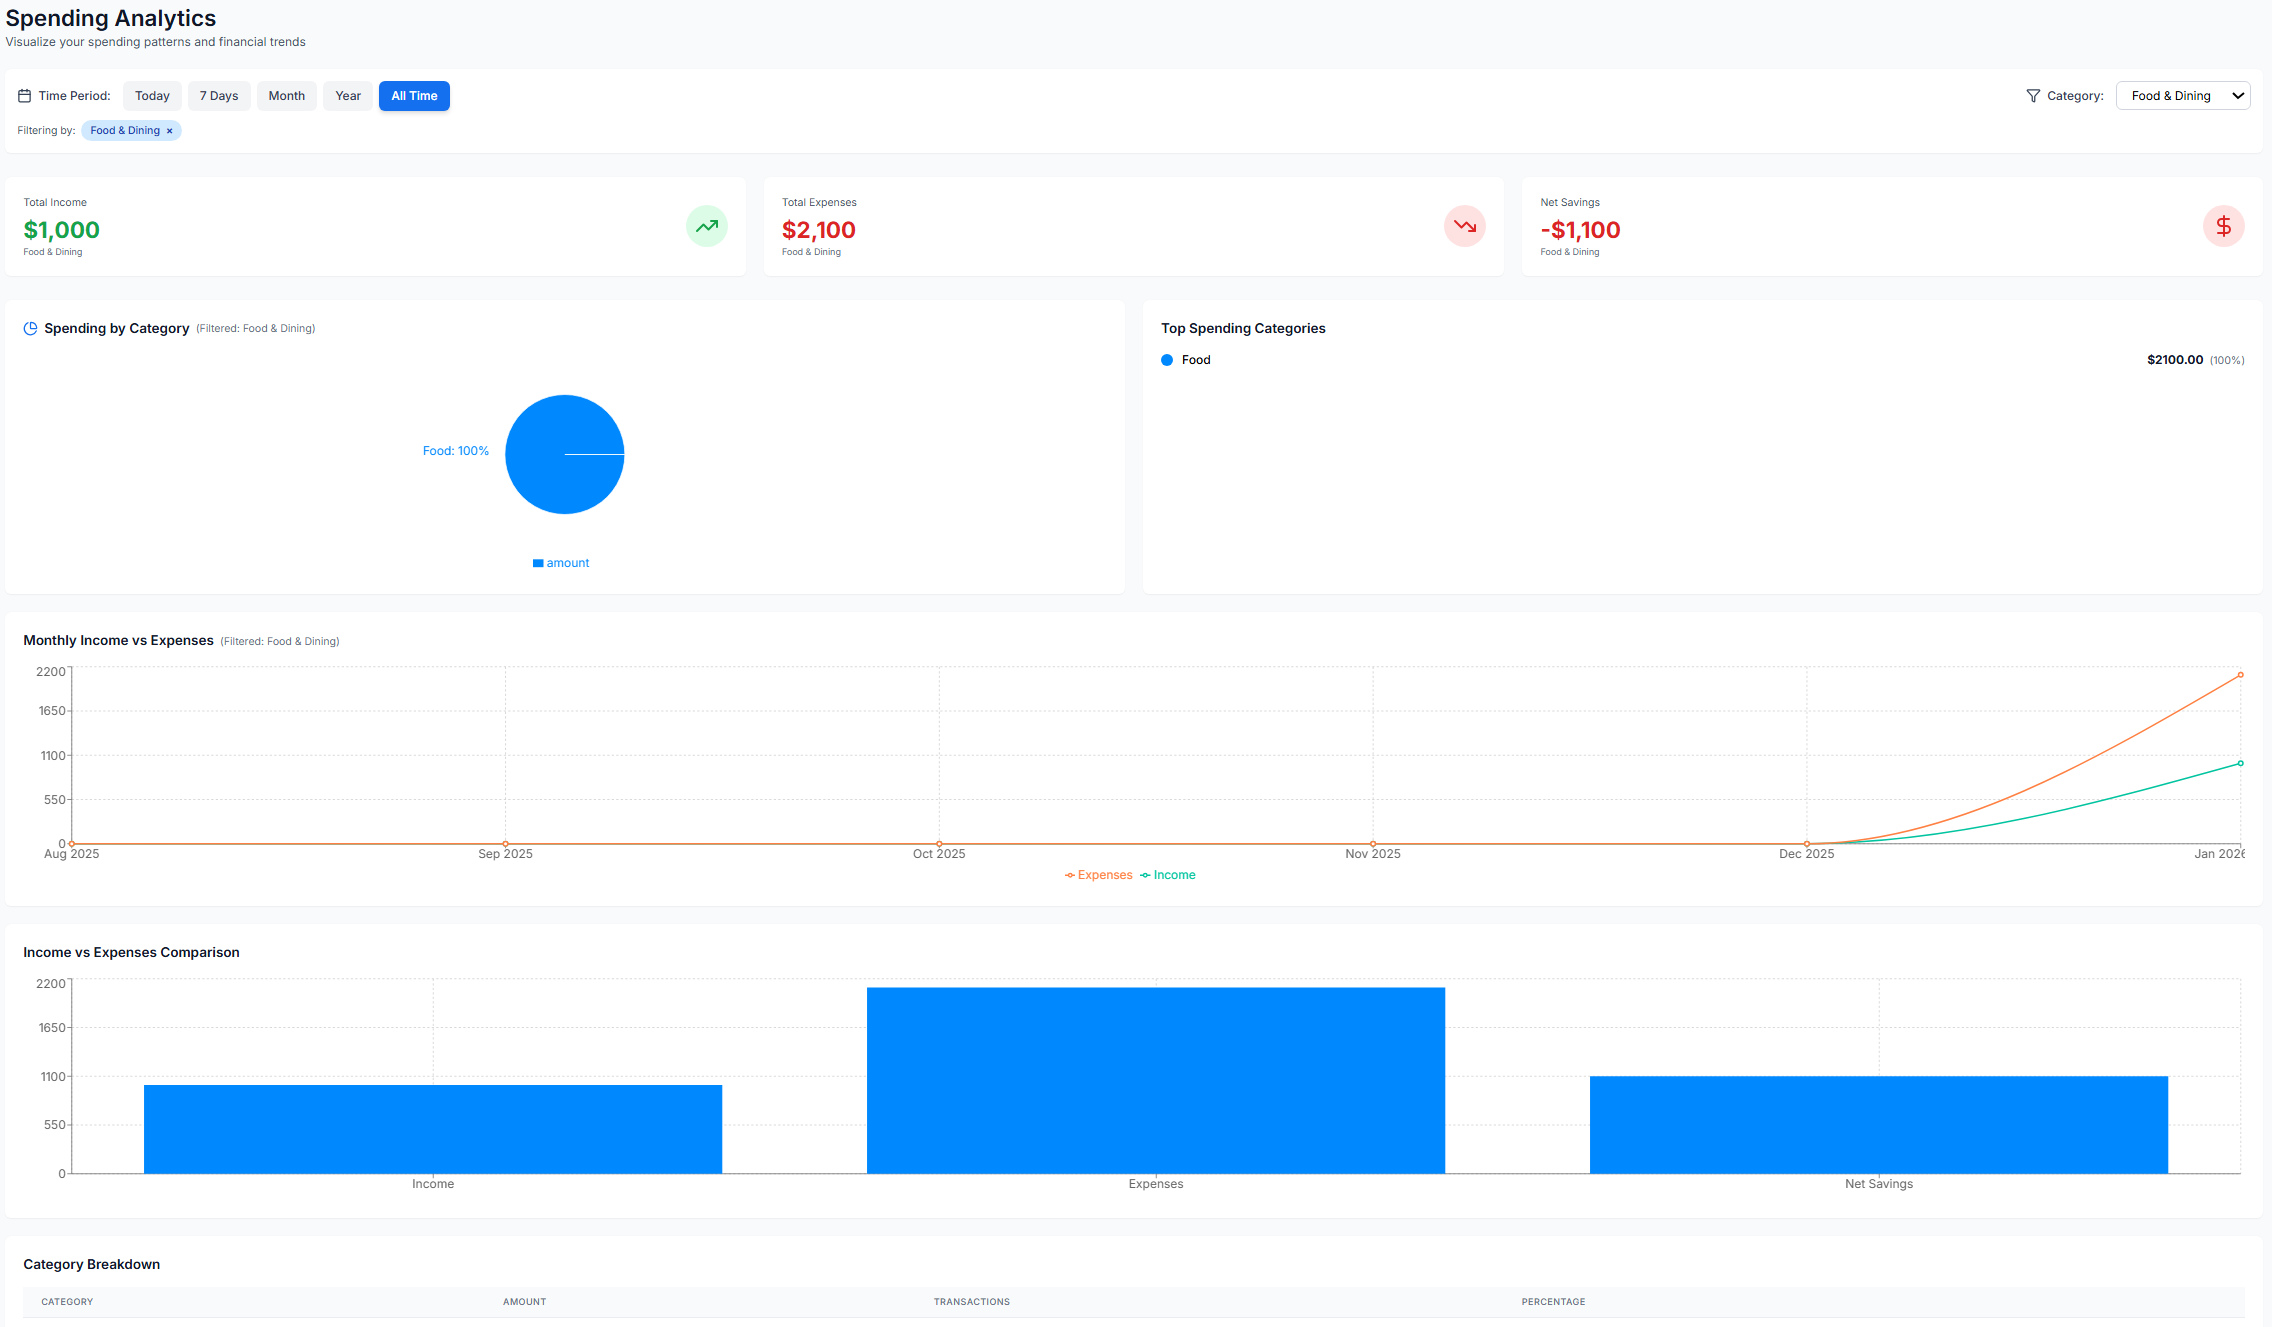Click the dollar sign Net Savings icon
The height and width of the screenshot is (1327, 2272).
pos(2223,226)
